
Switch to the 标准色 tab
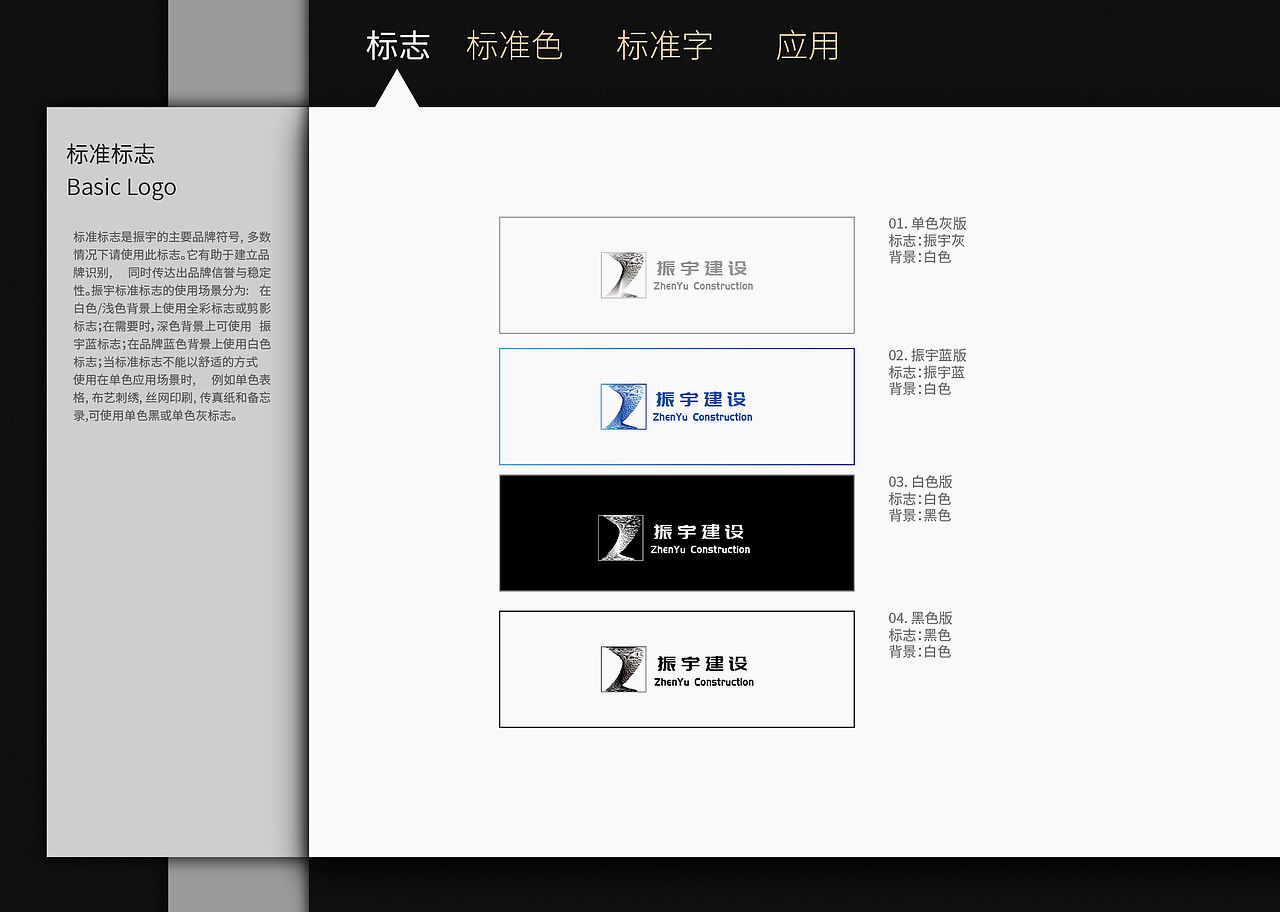click(x=516, y=45)
